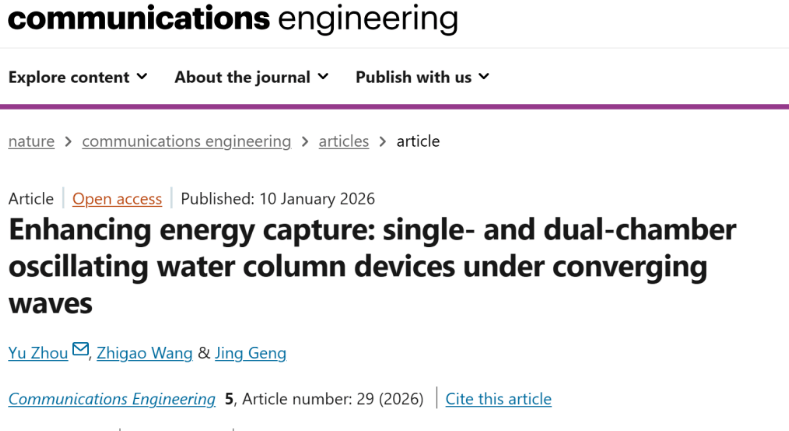Go to the nature breadcrumb link
Image resolution: width=789 pixels, height=431 pixels.
[31, 141]
